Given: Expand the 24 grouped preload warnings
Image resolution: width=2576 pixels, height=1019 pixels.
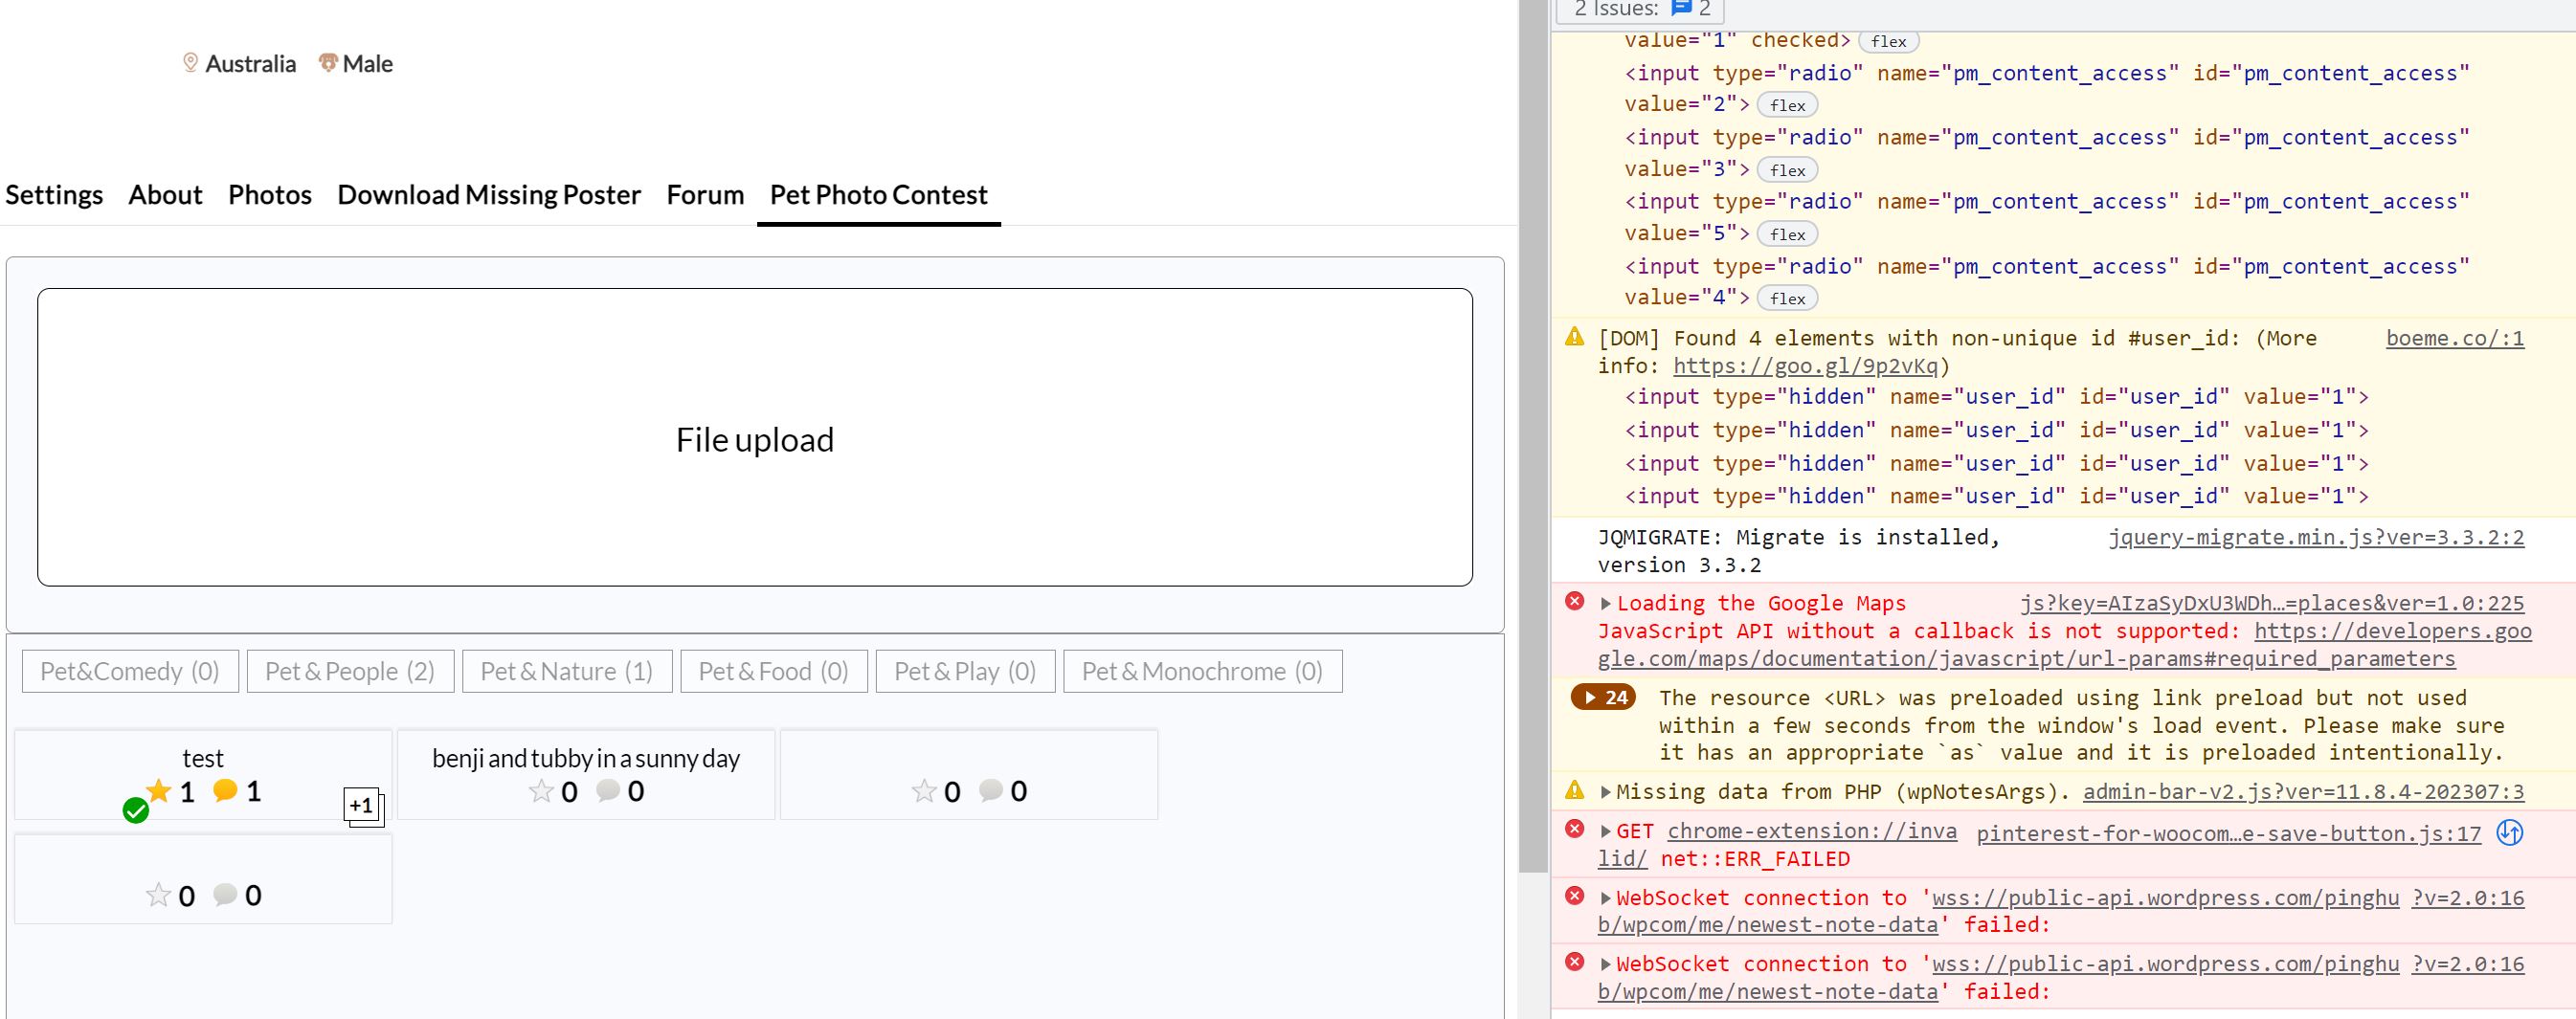Looking at the screenshot, I should [x=1603, y=698].
